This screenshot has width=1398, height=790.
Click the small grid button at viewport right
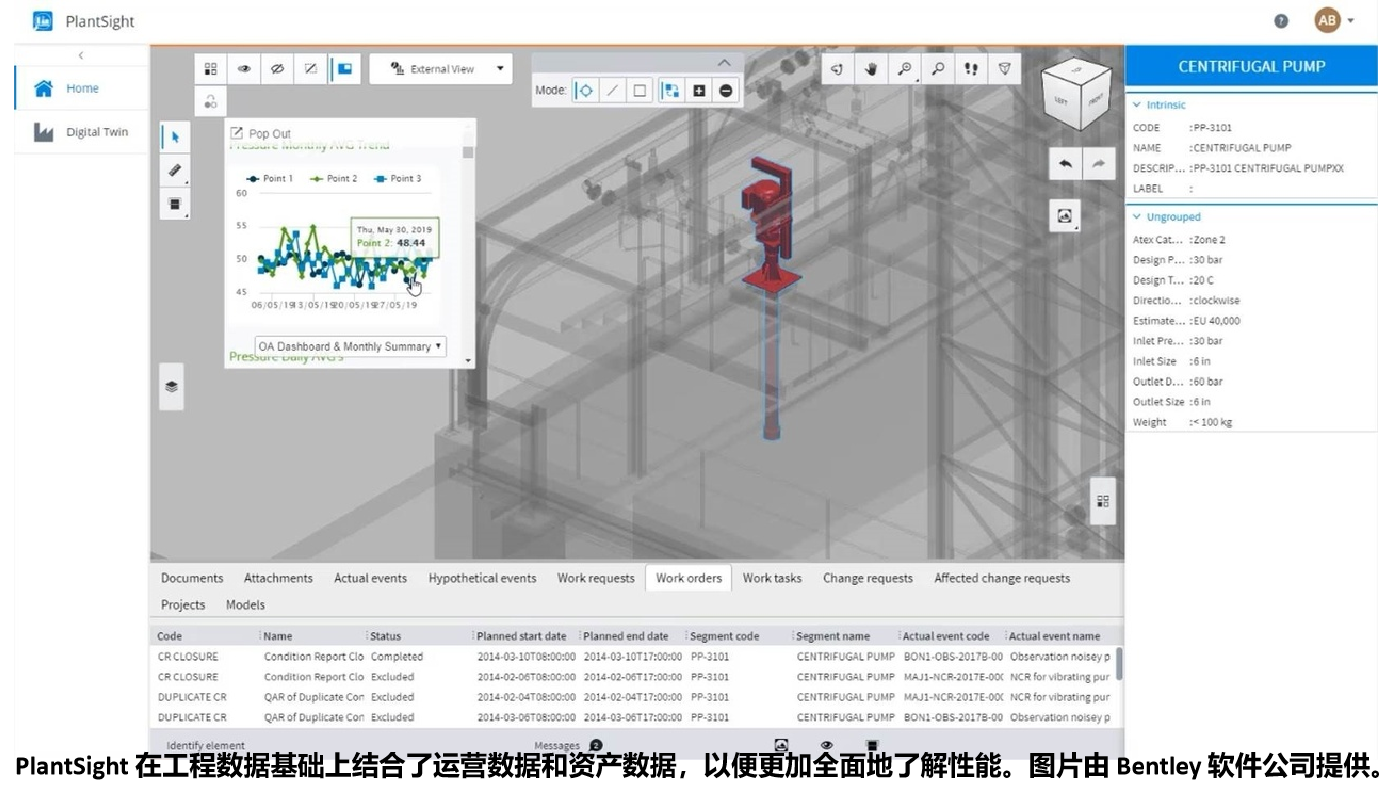[1103, 501]
